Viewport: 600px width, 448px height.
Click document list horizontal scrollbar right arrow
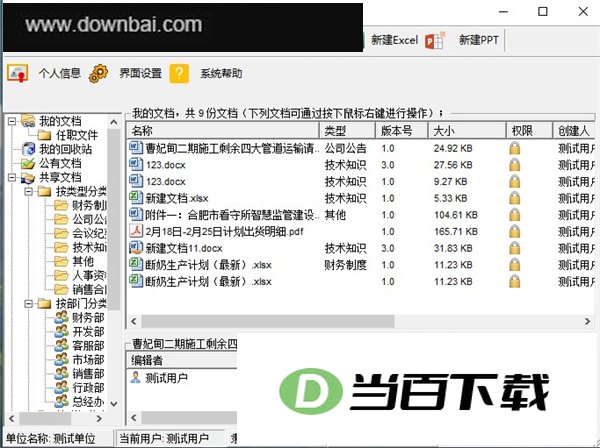click(x=588, y=321)
